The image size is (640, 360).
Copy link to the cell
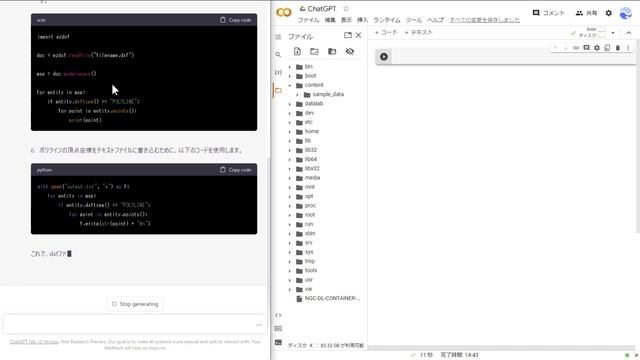pos(576,48)
